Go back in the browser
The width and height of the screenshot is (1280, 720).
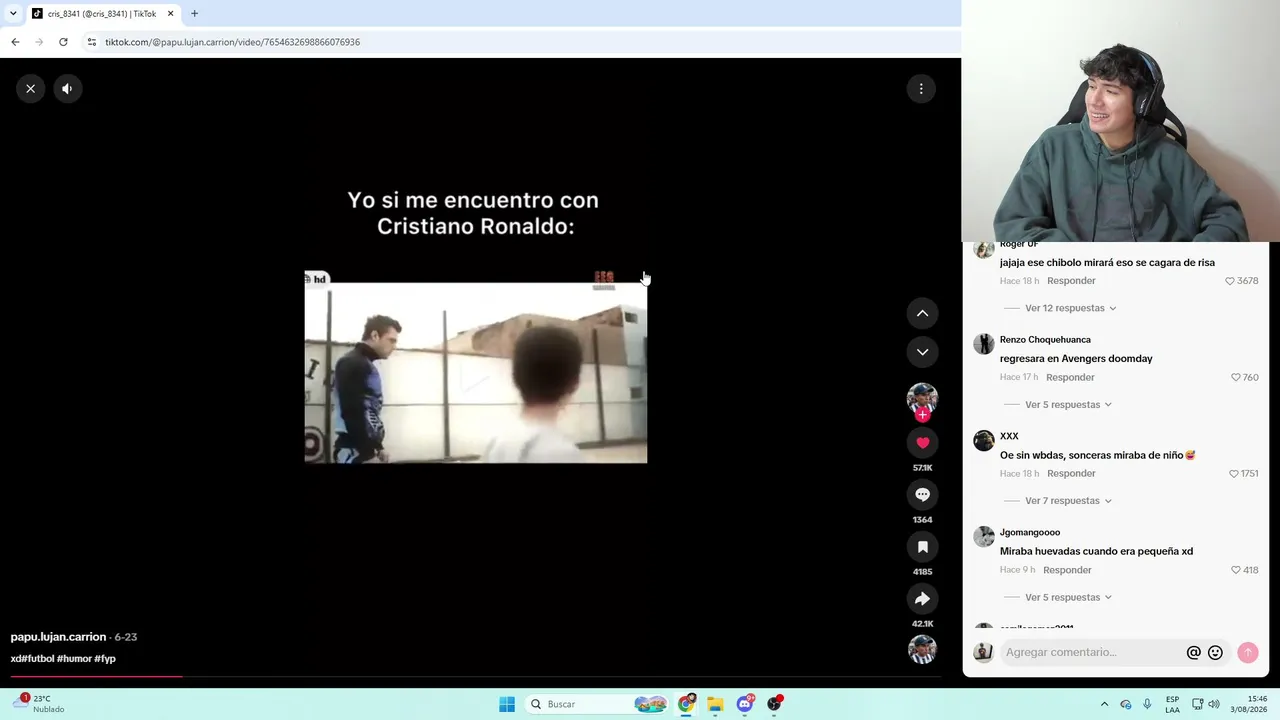pos(15,42)
